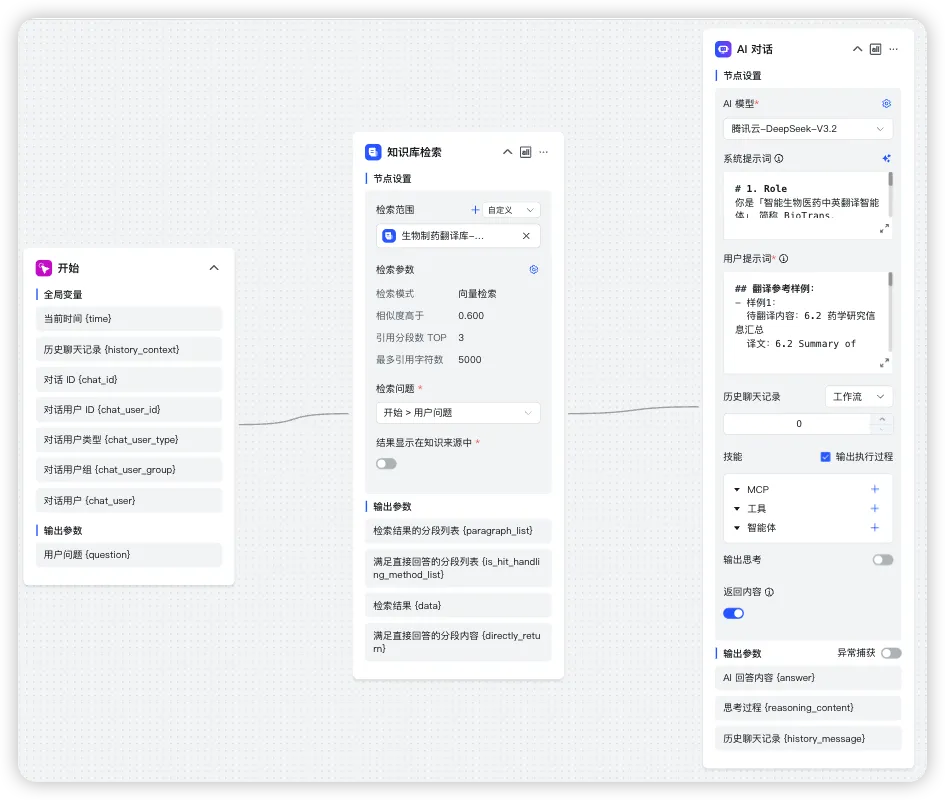Expand the MCP skills section
The width and height of the screenshot is (945, 800).
coord(736,490)
